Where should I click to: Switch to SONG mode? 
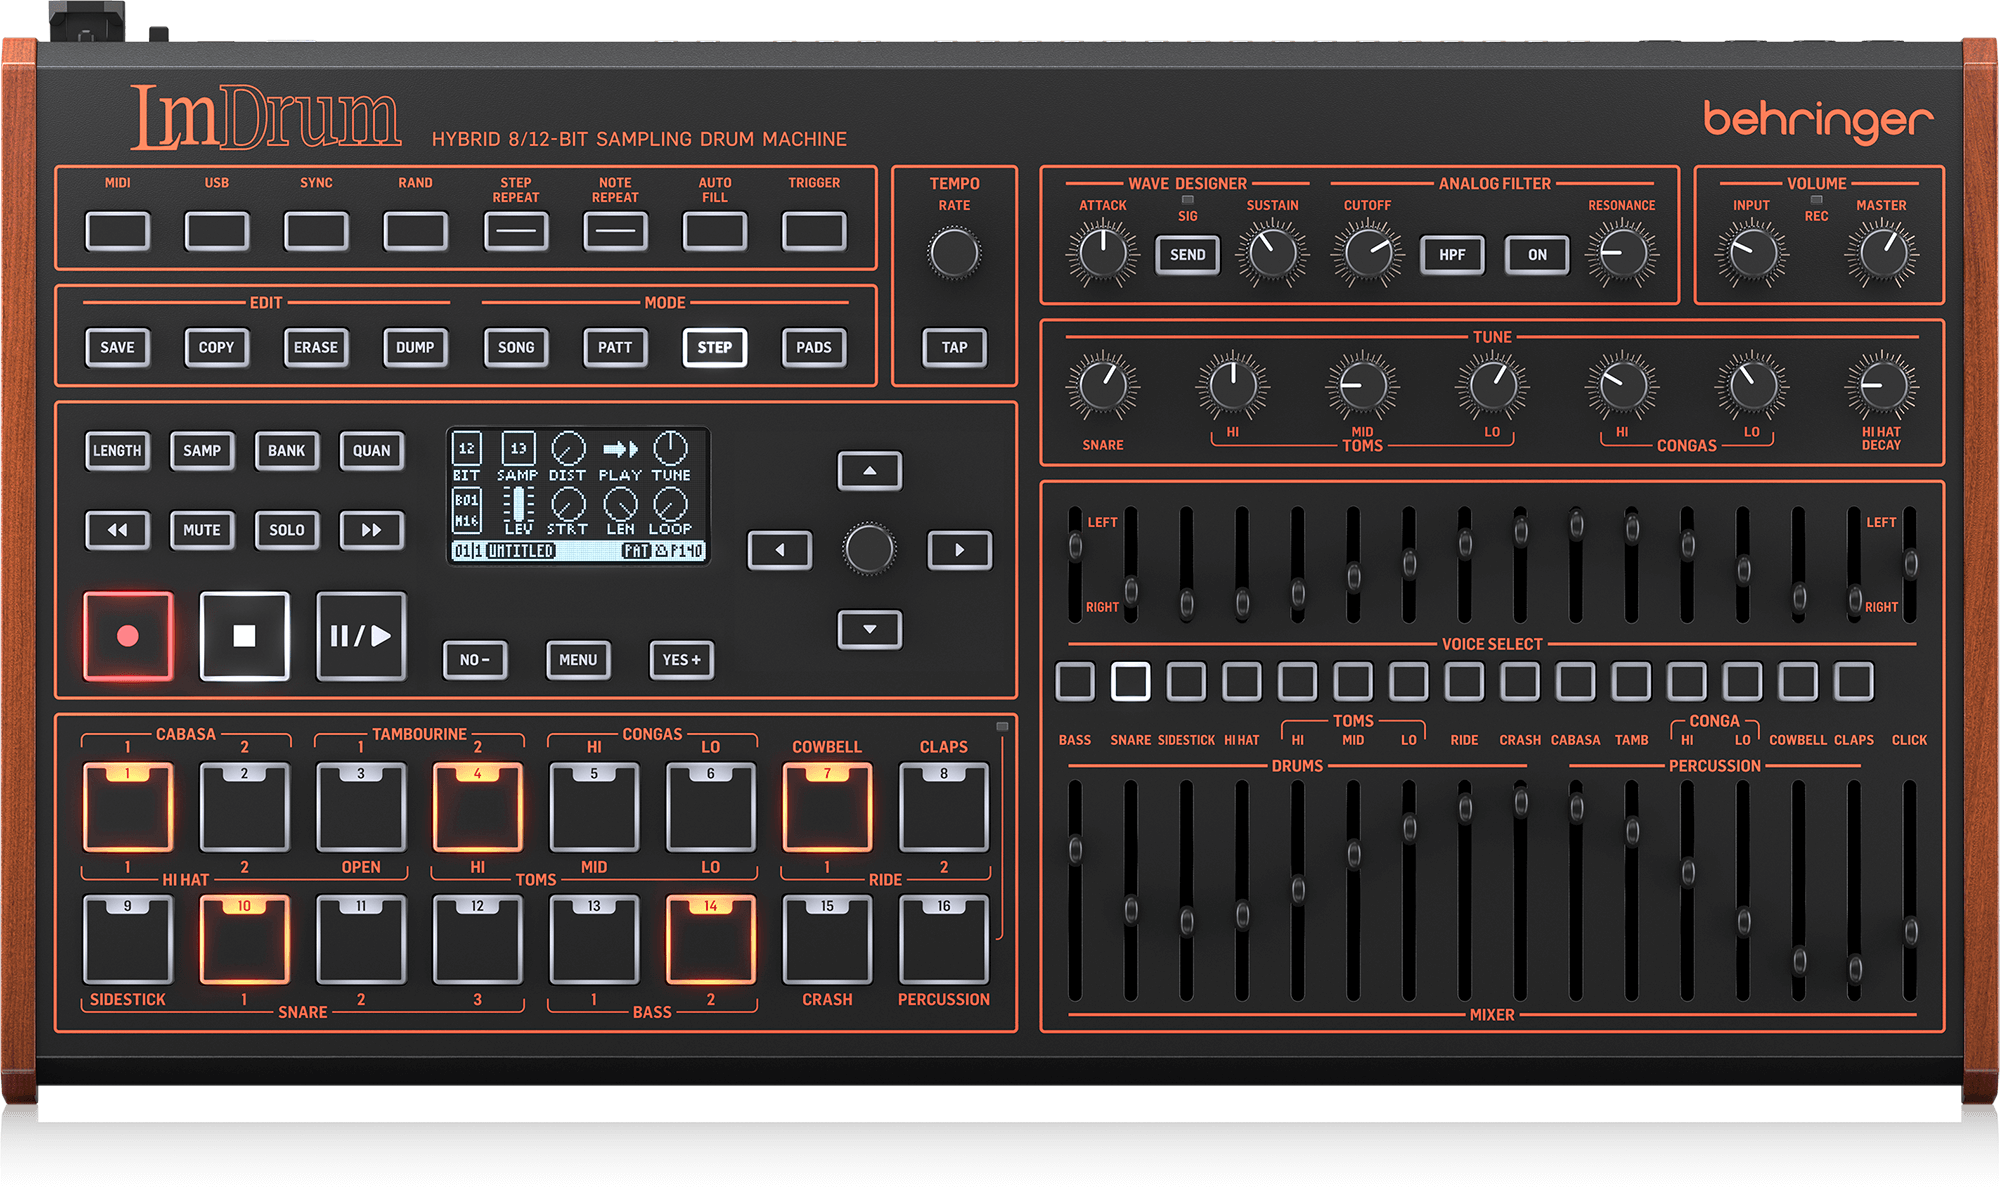[x=516, y=348]
